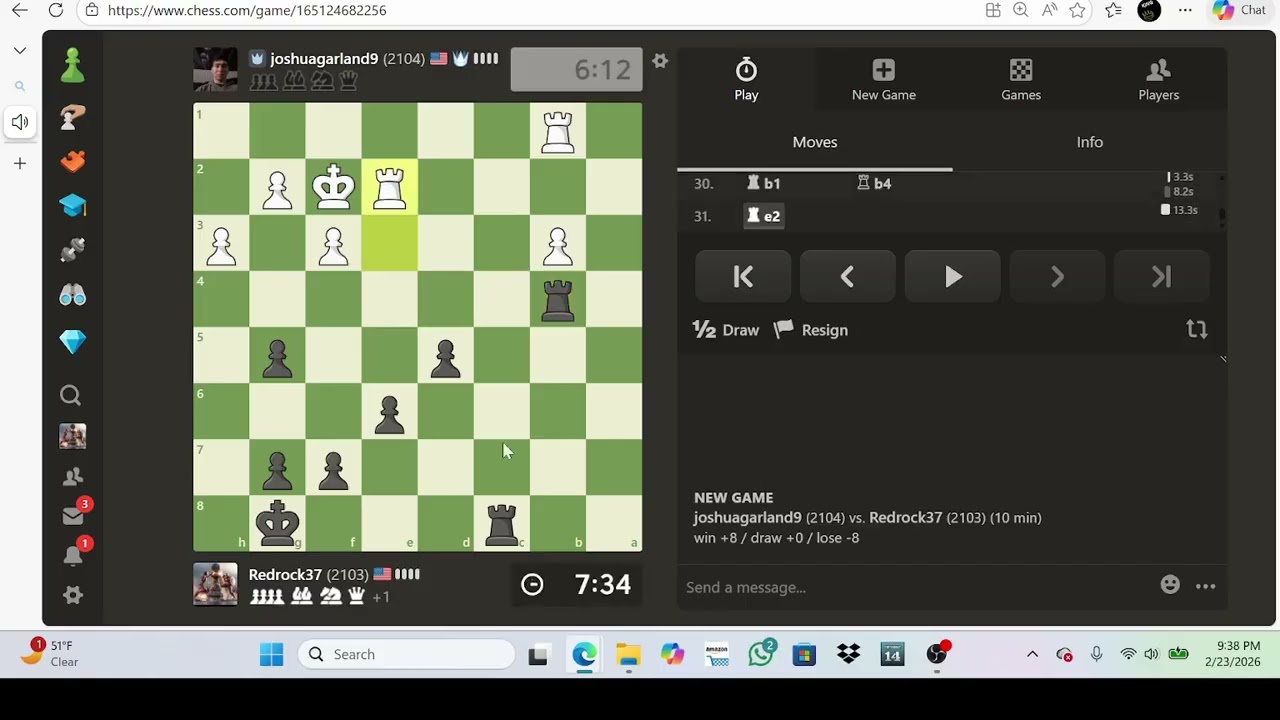Select the Moves subtab
This screenshot has width=1280, height=720.
815,142
